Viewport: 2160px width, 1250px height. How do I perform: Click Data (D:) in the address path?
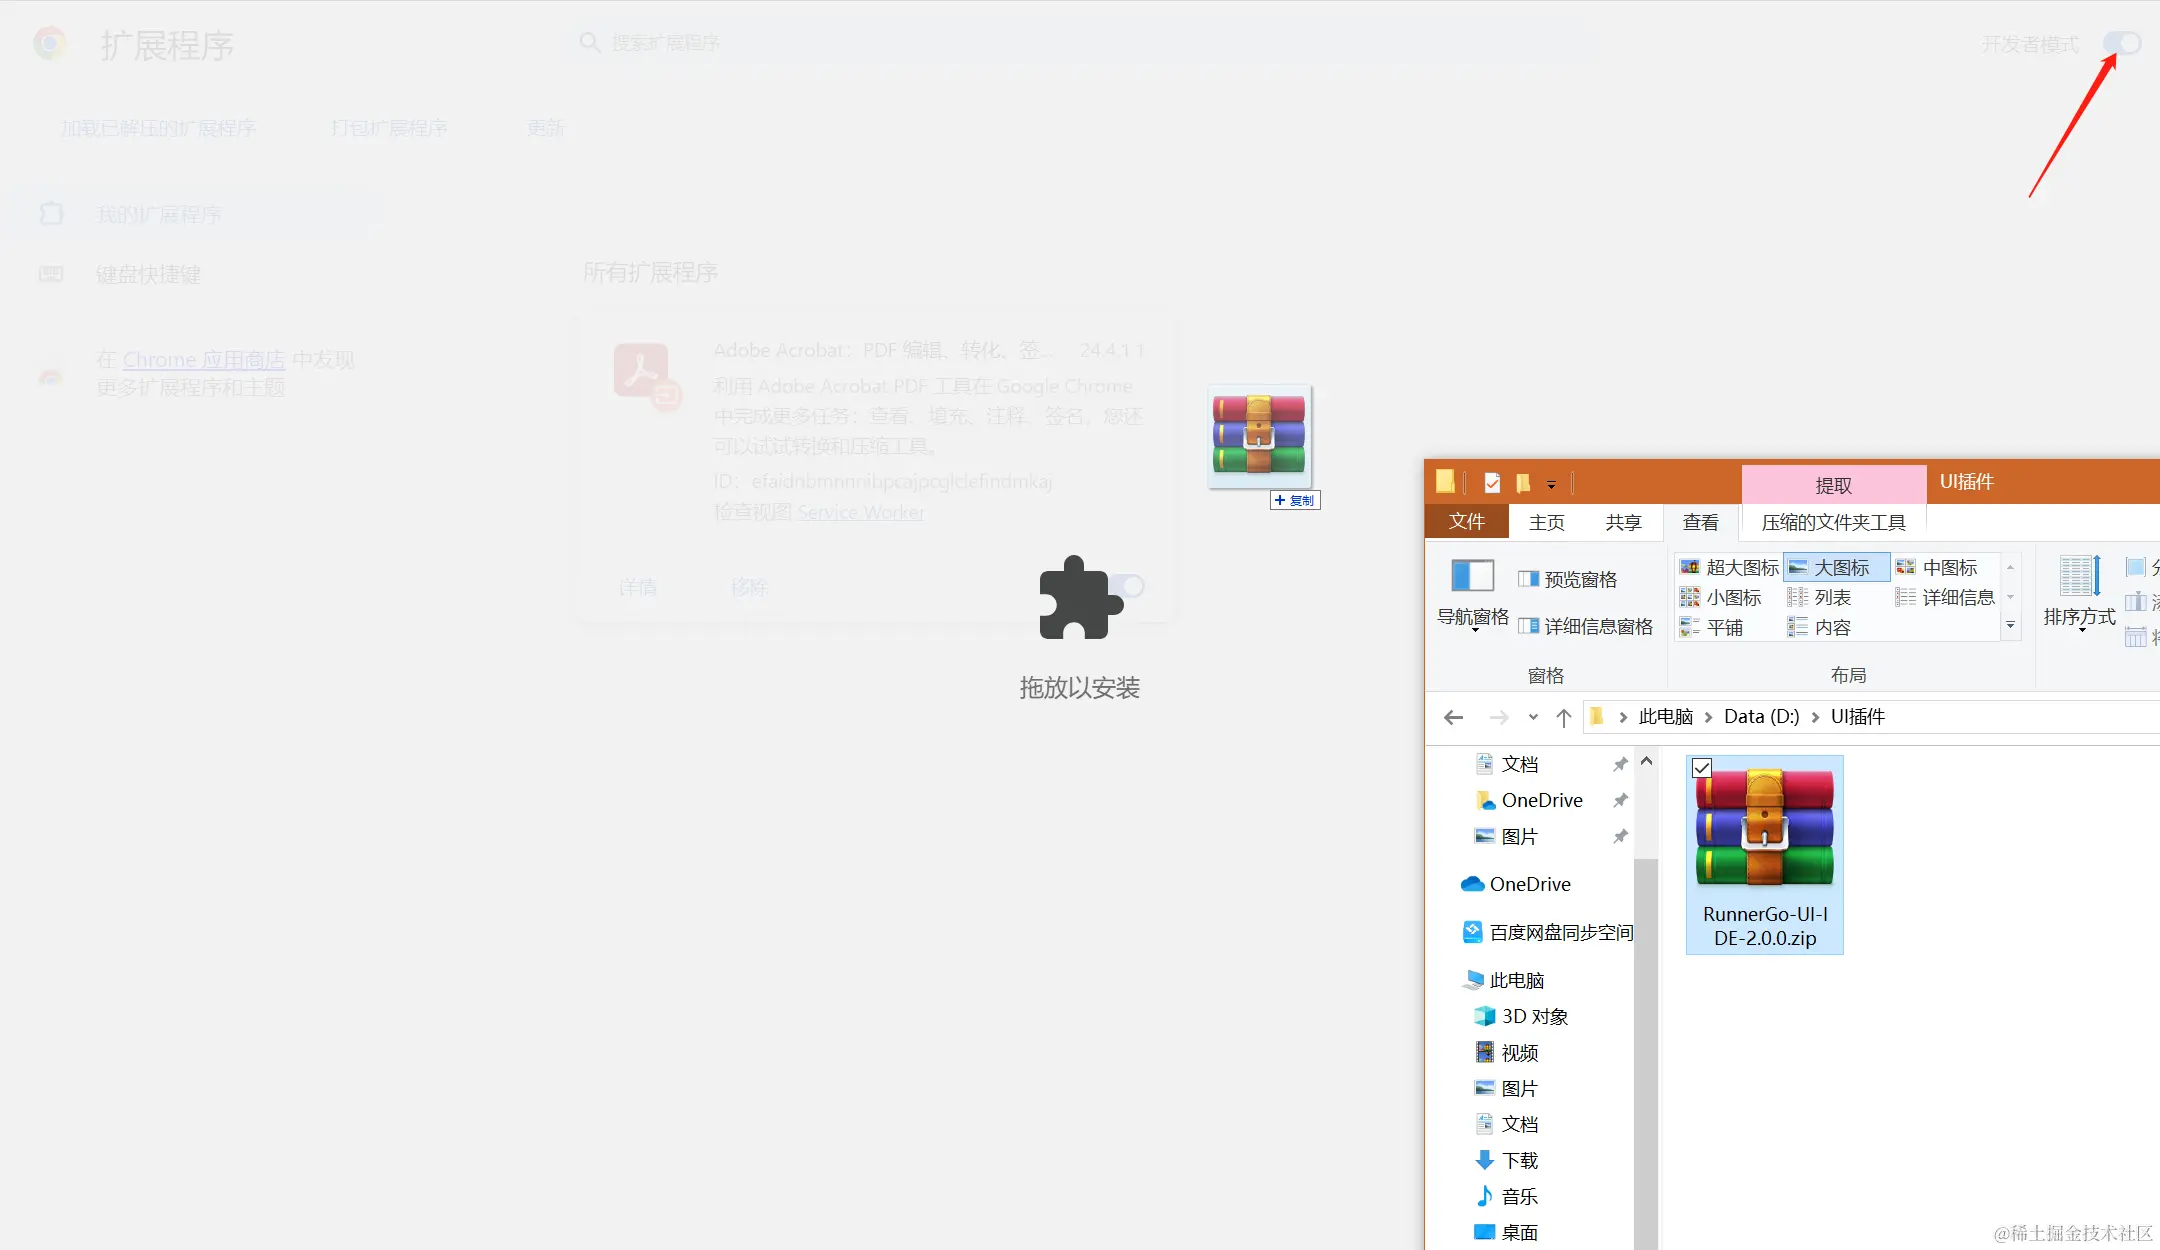(1761, 716)
